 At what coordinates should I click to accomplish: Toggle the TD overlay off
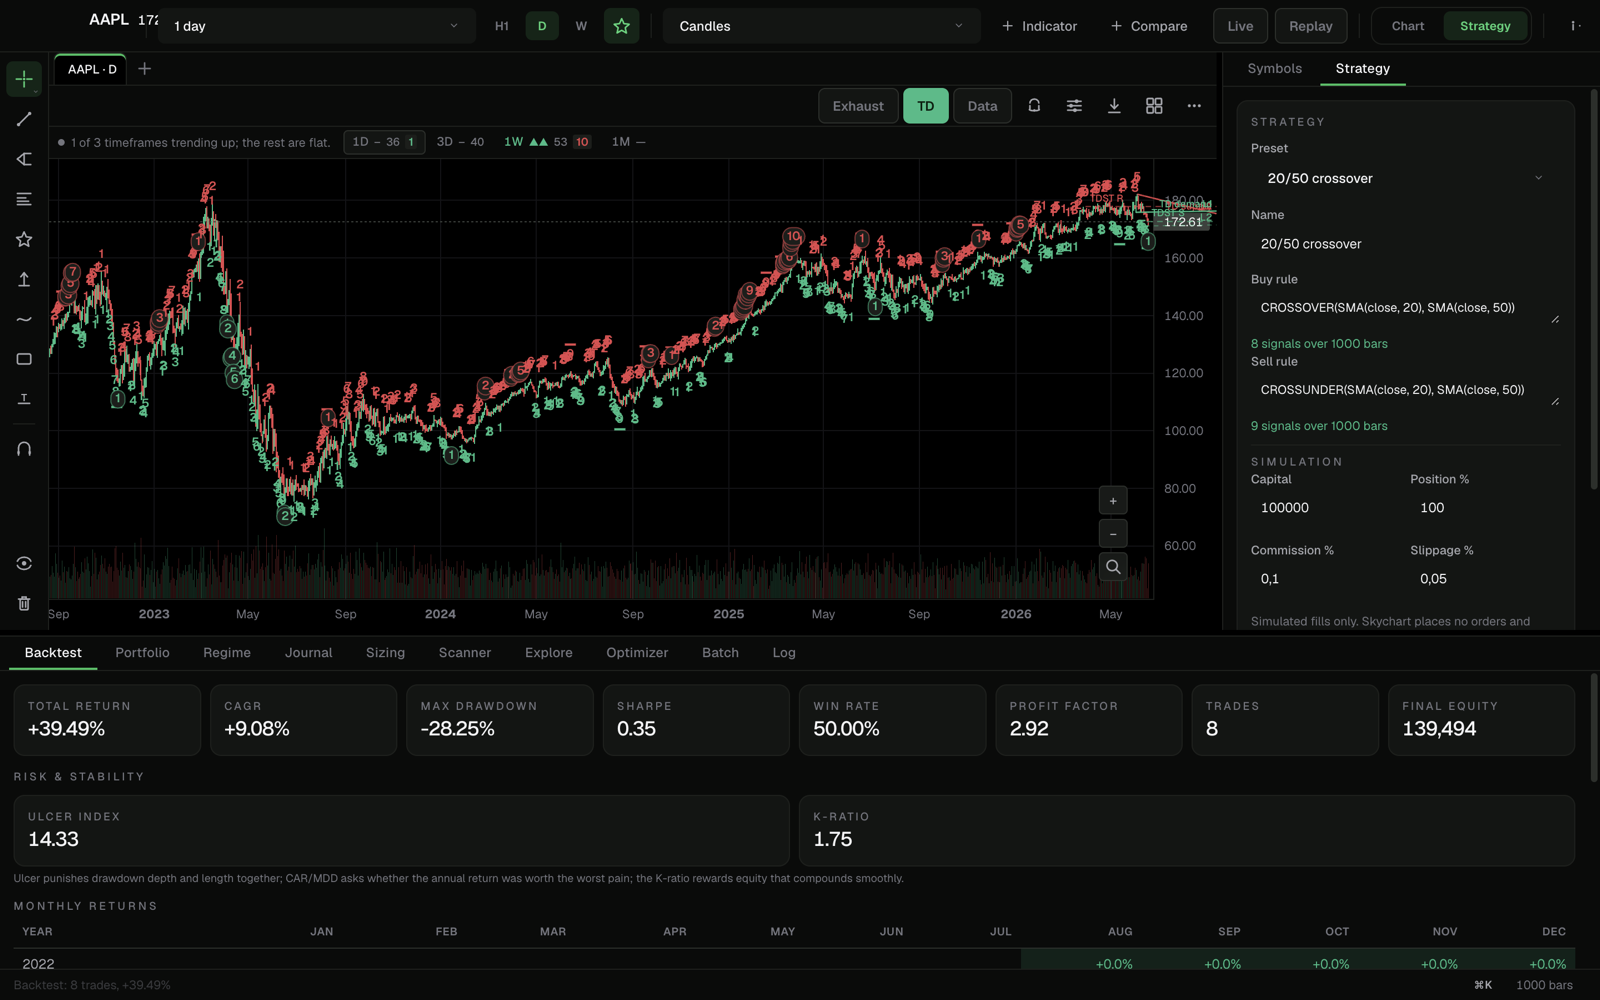926,106
